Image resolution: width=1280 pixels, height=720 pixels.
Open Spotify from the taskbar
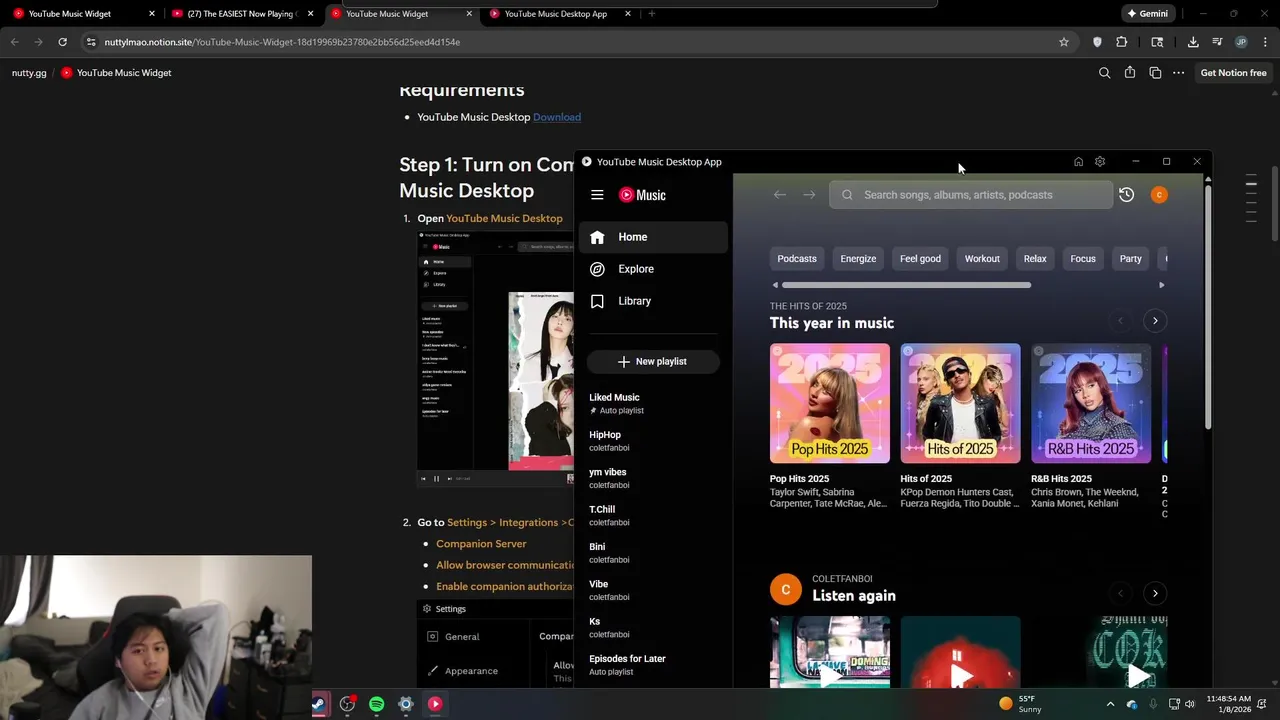click(x=377, y=704)
